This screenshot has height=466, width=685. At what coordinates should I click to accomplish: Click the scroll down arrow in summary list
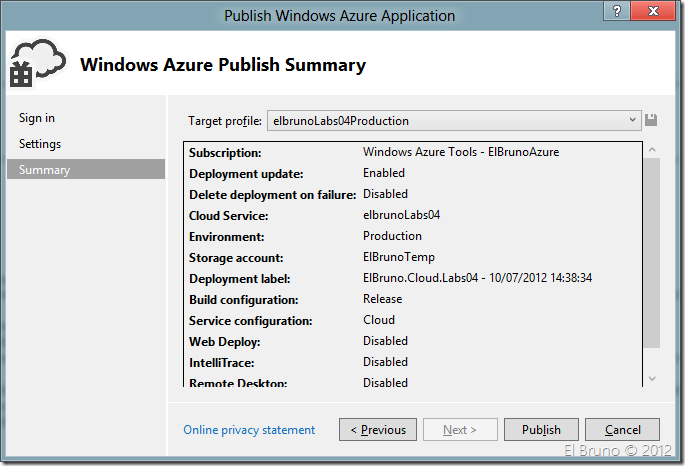pos(652,379)
